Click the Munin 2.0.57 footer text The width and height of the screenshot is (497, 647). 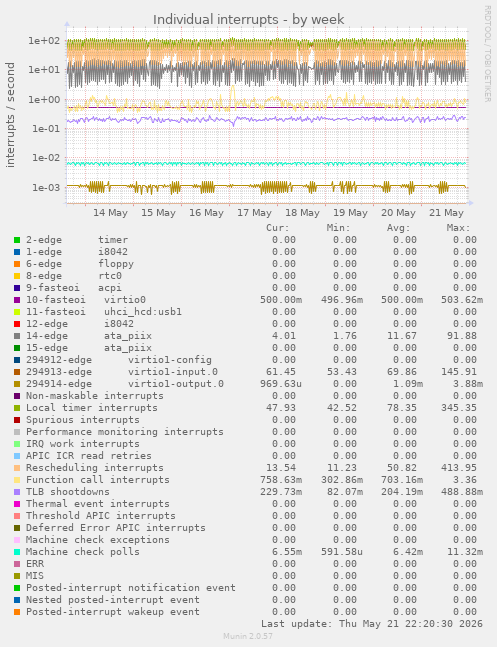click(x=248, y=636)
